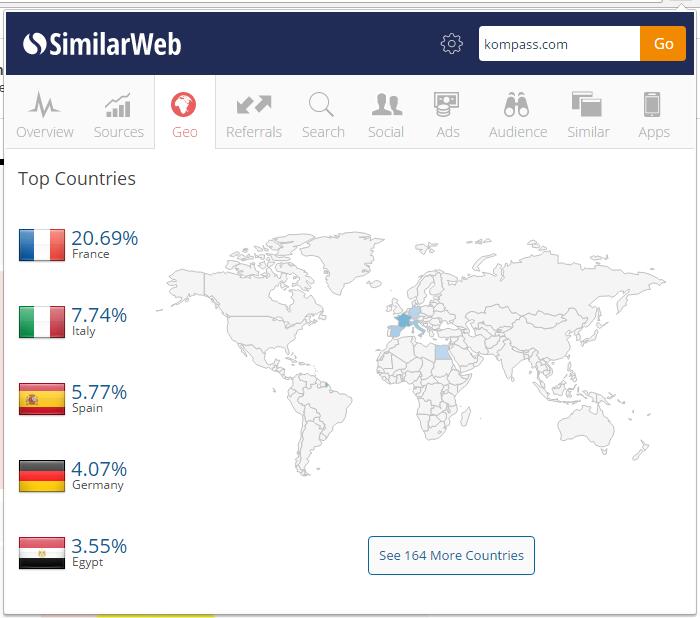Switch to the Sources tab
Viewport: 700px width, 618px height.
pos(119,114)
